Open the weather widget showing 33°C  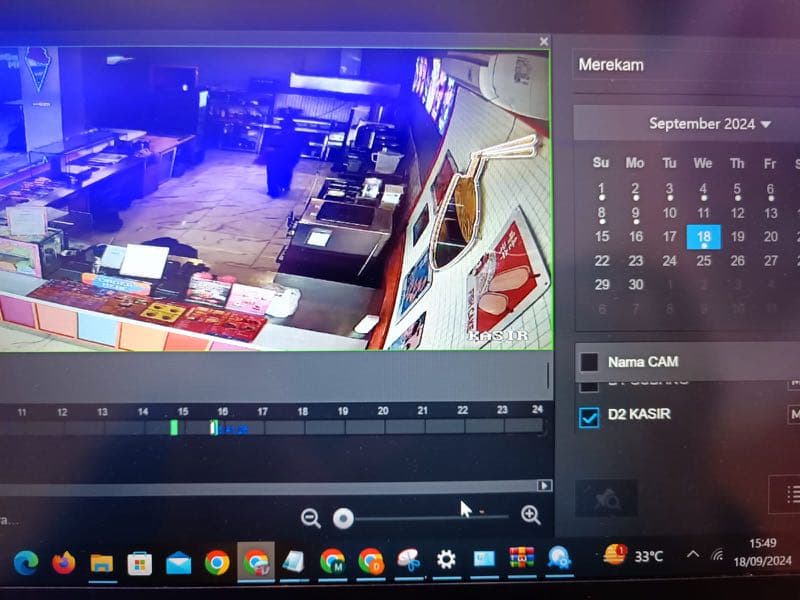coord(633,555)
